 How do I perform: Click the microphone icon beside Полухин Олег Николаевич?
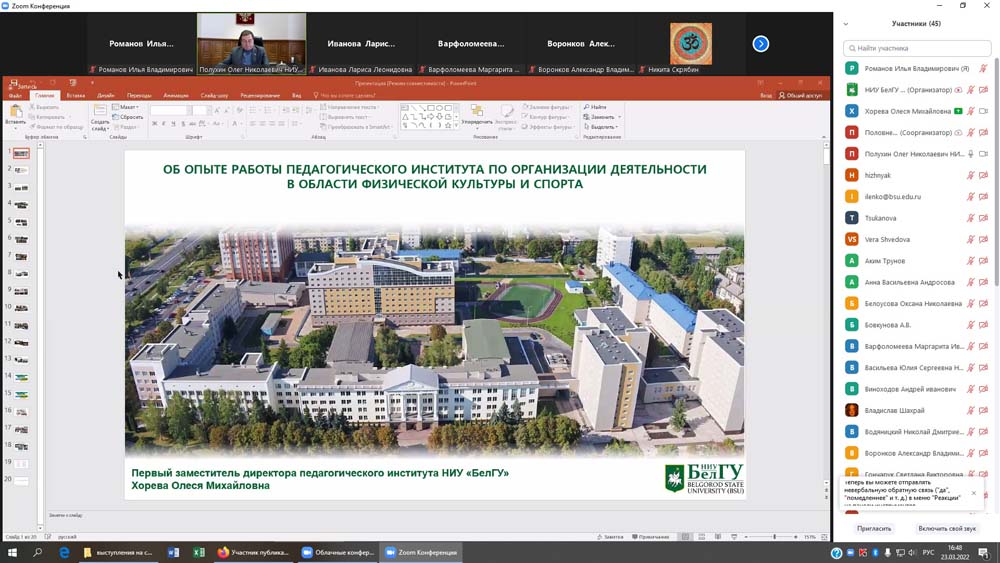(970, 154)
